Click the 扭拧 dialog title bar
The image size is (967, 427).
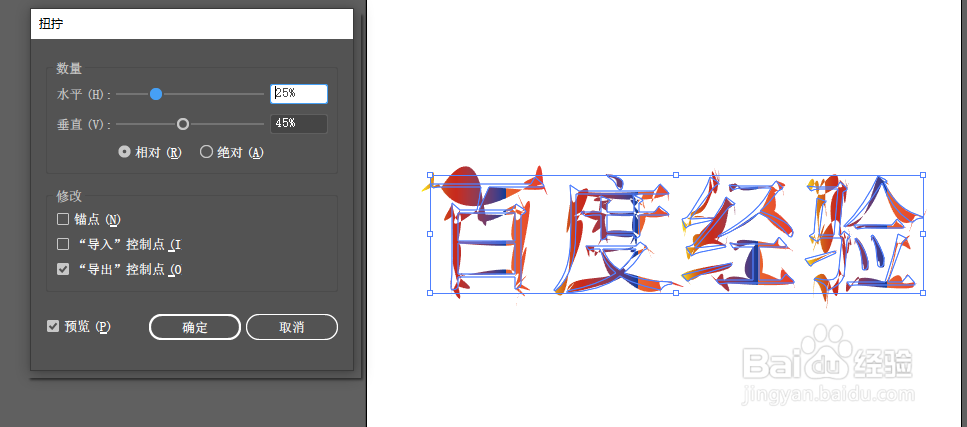192,24
